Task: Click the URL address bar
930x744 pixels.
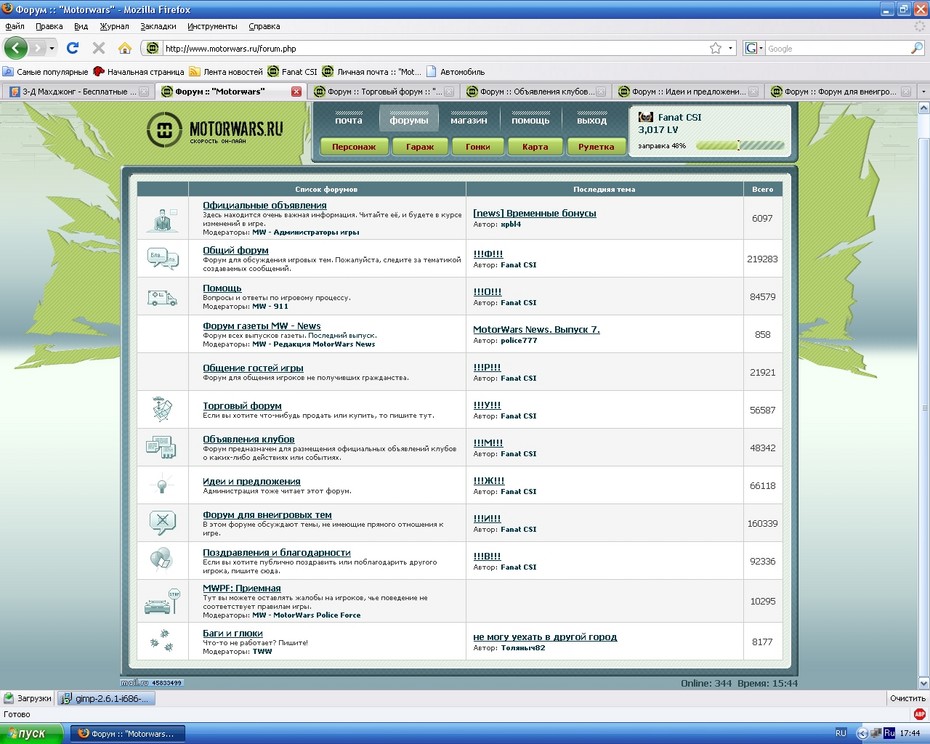Action: pyautogui.click(x=436, y=49)
